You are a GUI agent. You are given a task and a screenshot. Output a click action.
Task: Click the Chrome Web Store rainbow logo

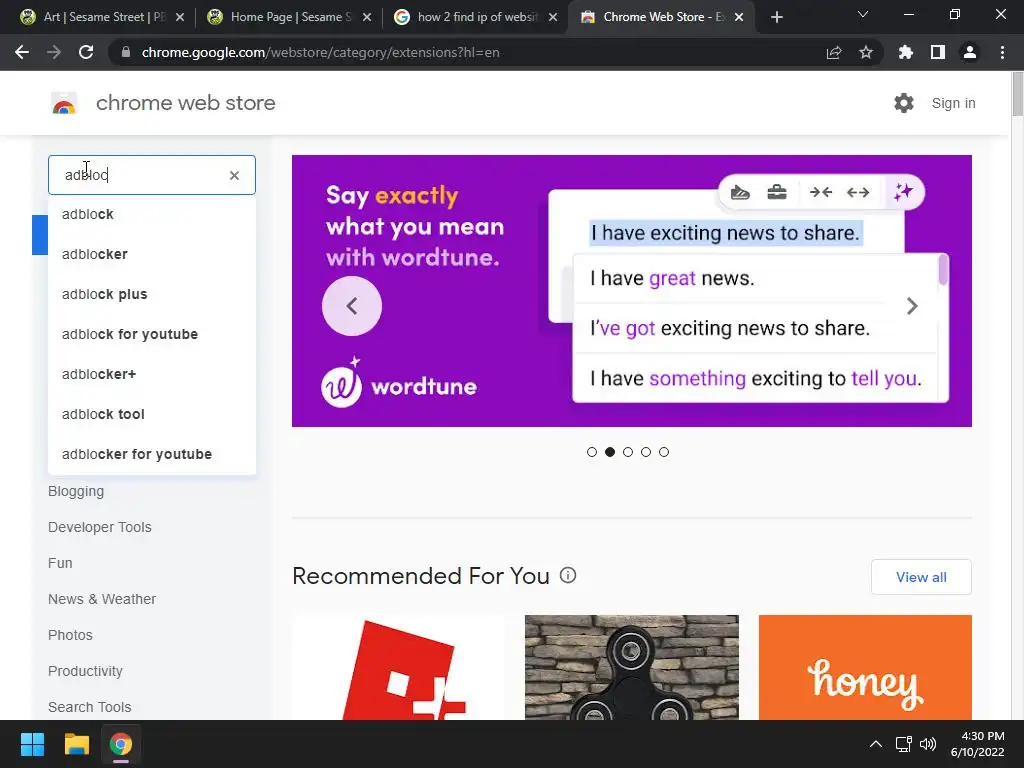pos(64,103)
